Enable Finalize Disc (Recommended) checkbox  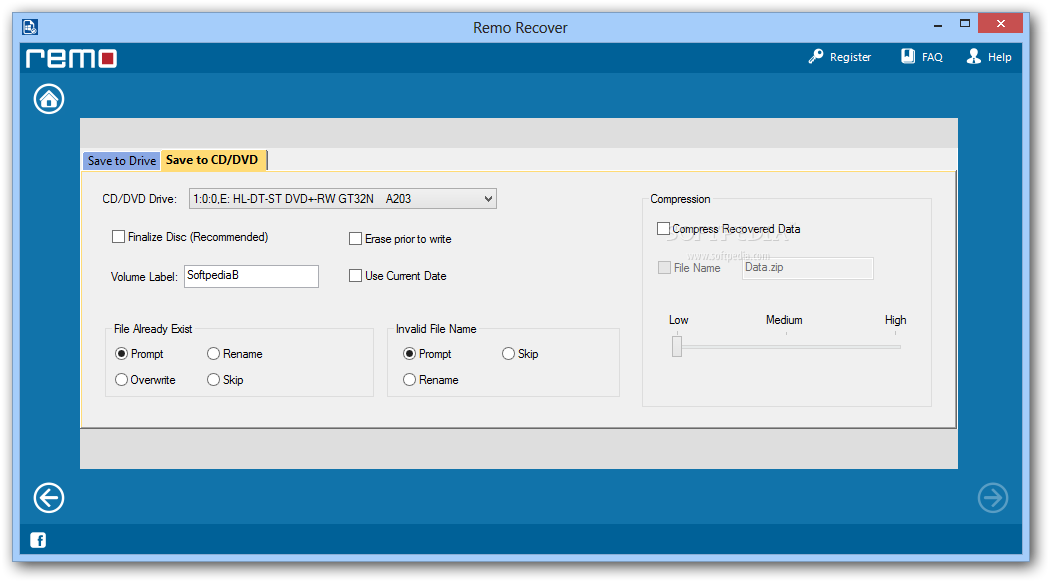coord(119,236)
